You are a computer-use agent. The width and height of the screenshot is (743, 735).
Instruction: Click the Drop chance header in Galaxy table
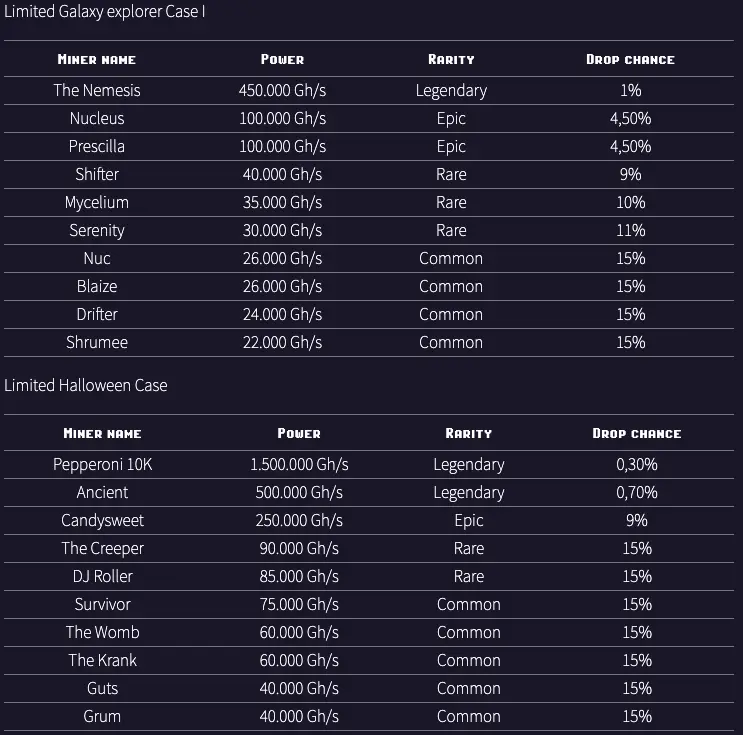[630, 59]
